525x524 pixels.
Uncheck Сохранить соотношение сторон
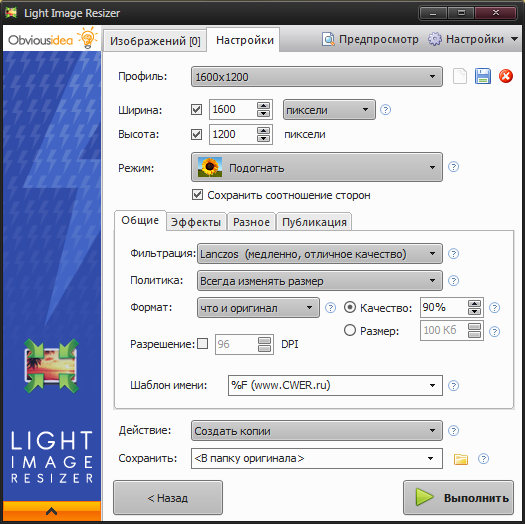[197, 195]
